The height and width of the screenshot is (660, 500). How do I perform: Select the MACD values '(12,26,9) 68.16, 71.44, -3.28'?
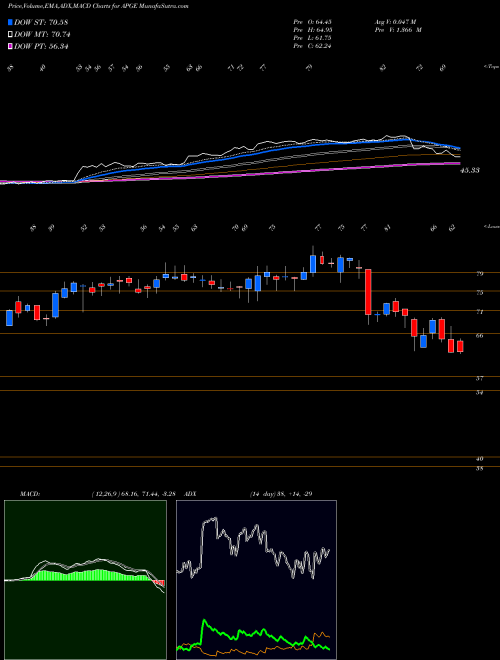click(136, 493)
